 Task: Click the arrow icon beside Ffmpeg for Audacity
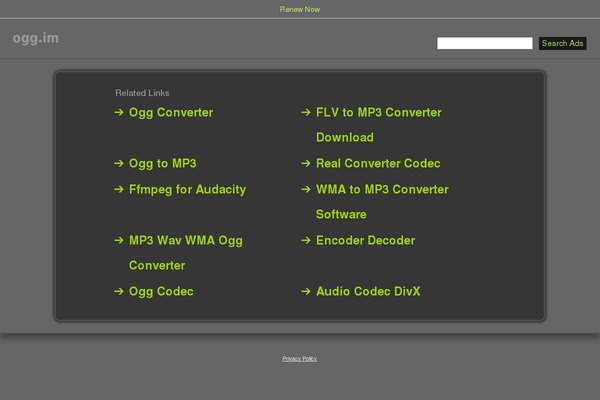coord(119,189)
